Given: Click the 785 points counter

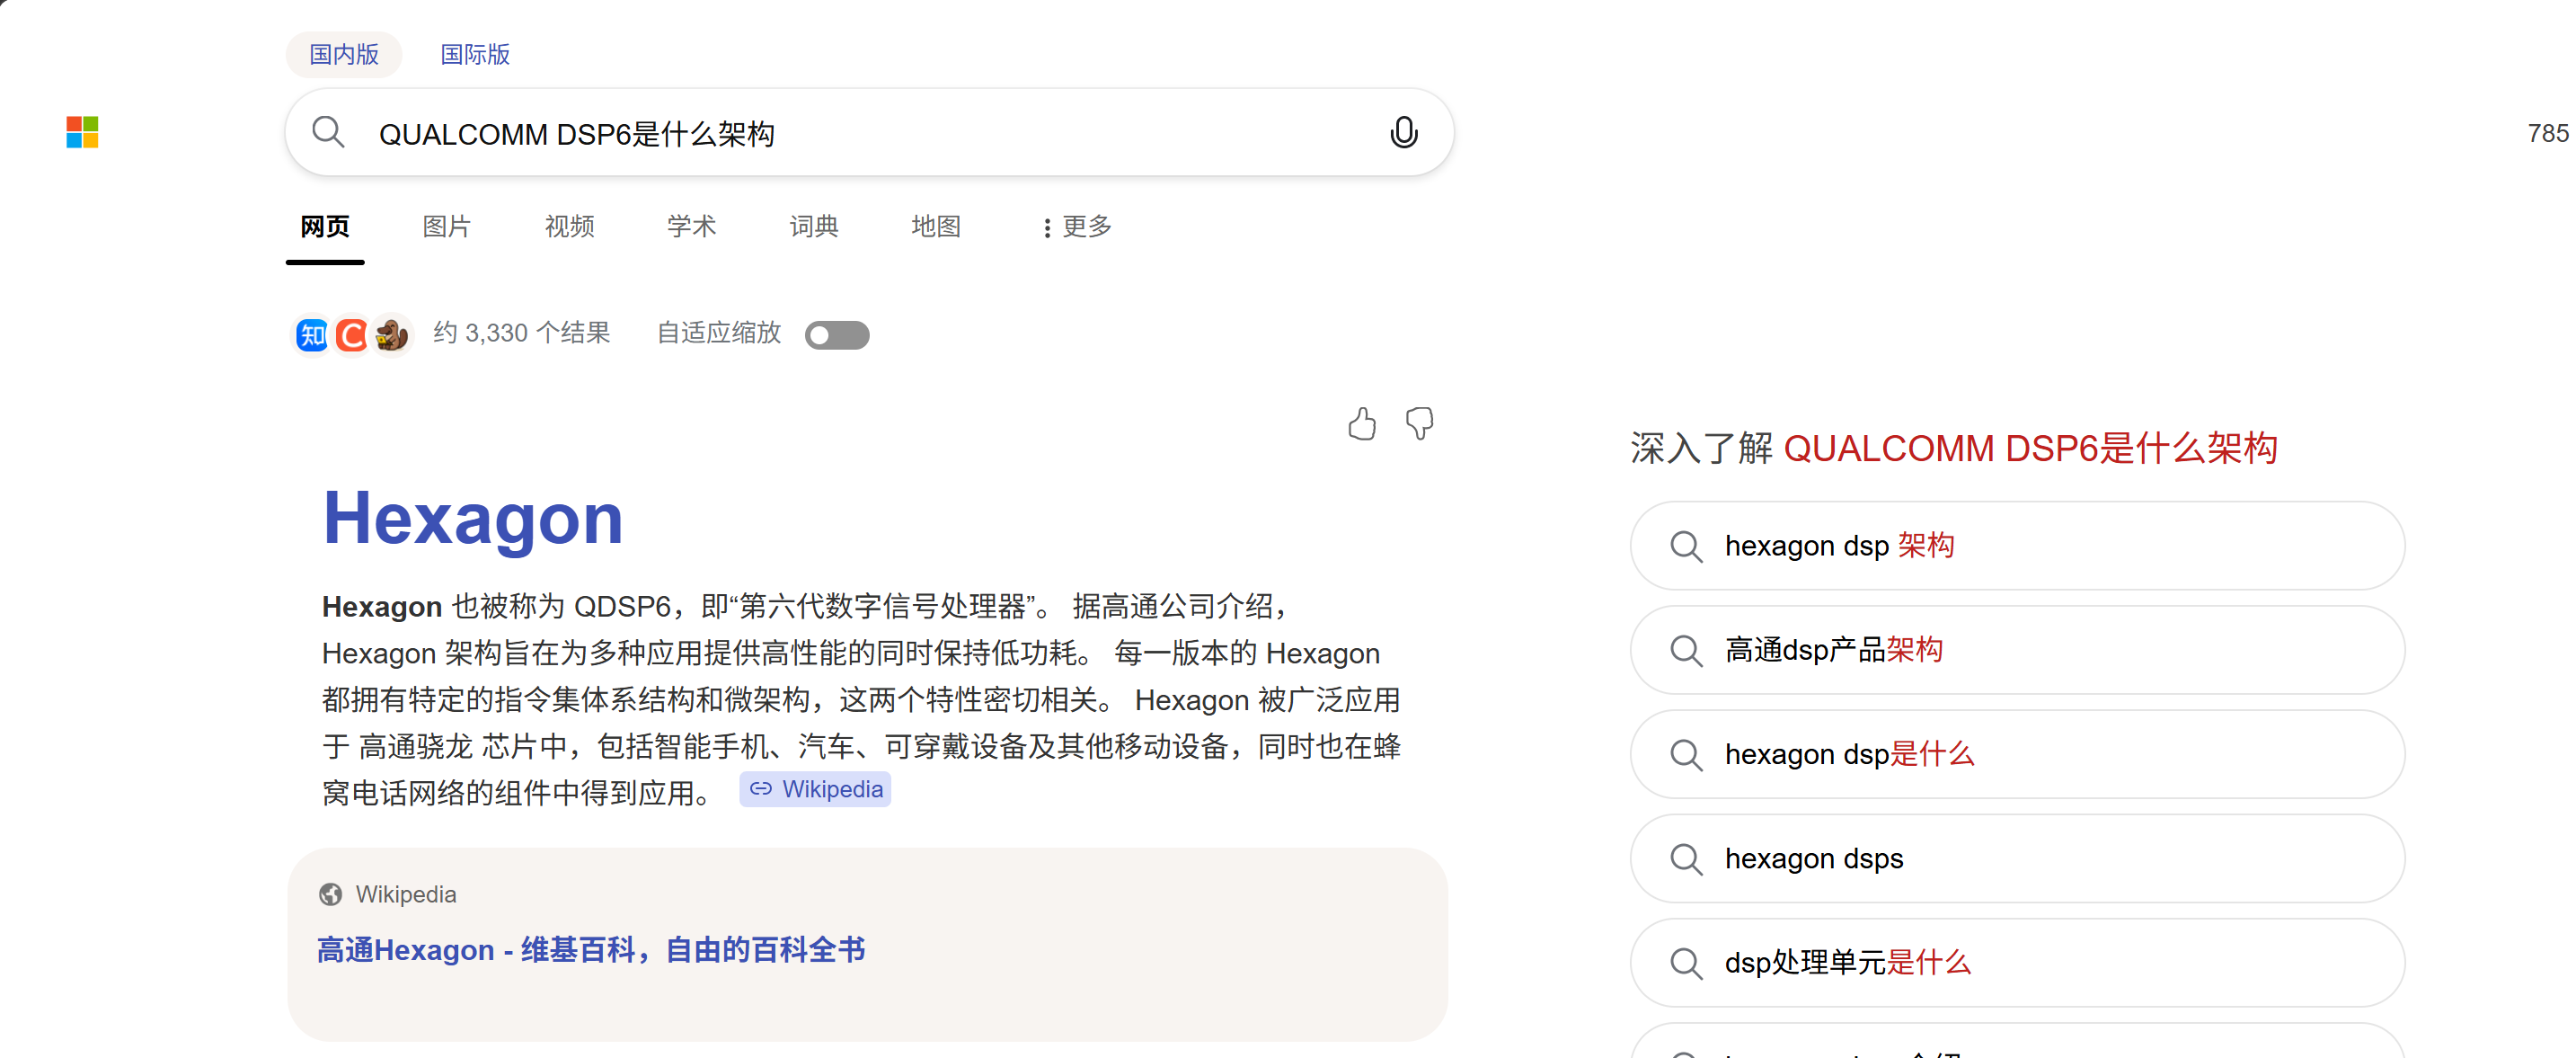Looking at the screenshot, I should coord(2549,133).
